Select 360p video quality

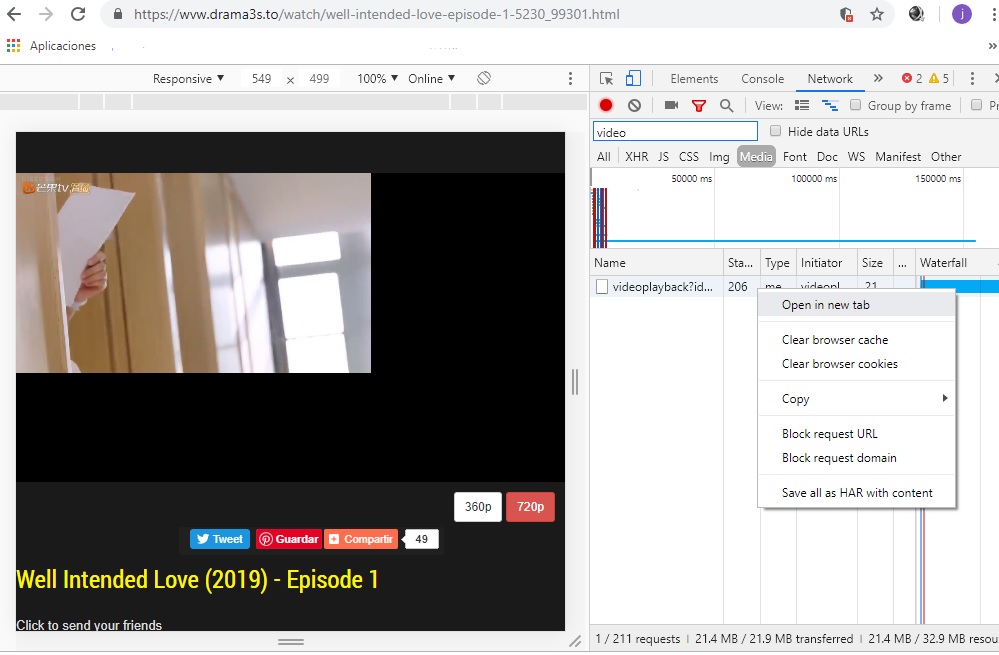(x=478, y=507)
